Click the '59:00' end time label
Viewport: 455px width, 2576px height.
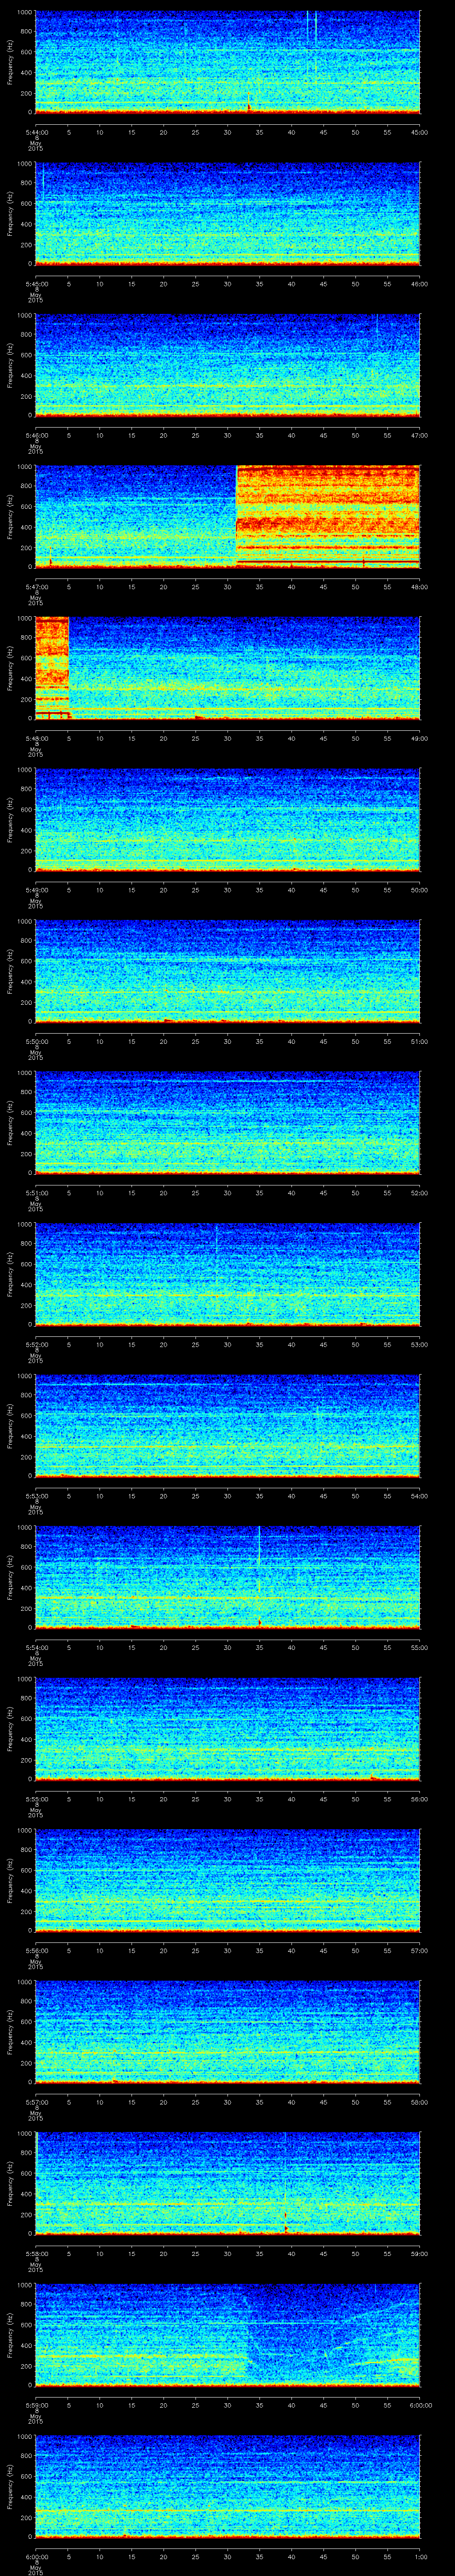coord(420,2253)
